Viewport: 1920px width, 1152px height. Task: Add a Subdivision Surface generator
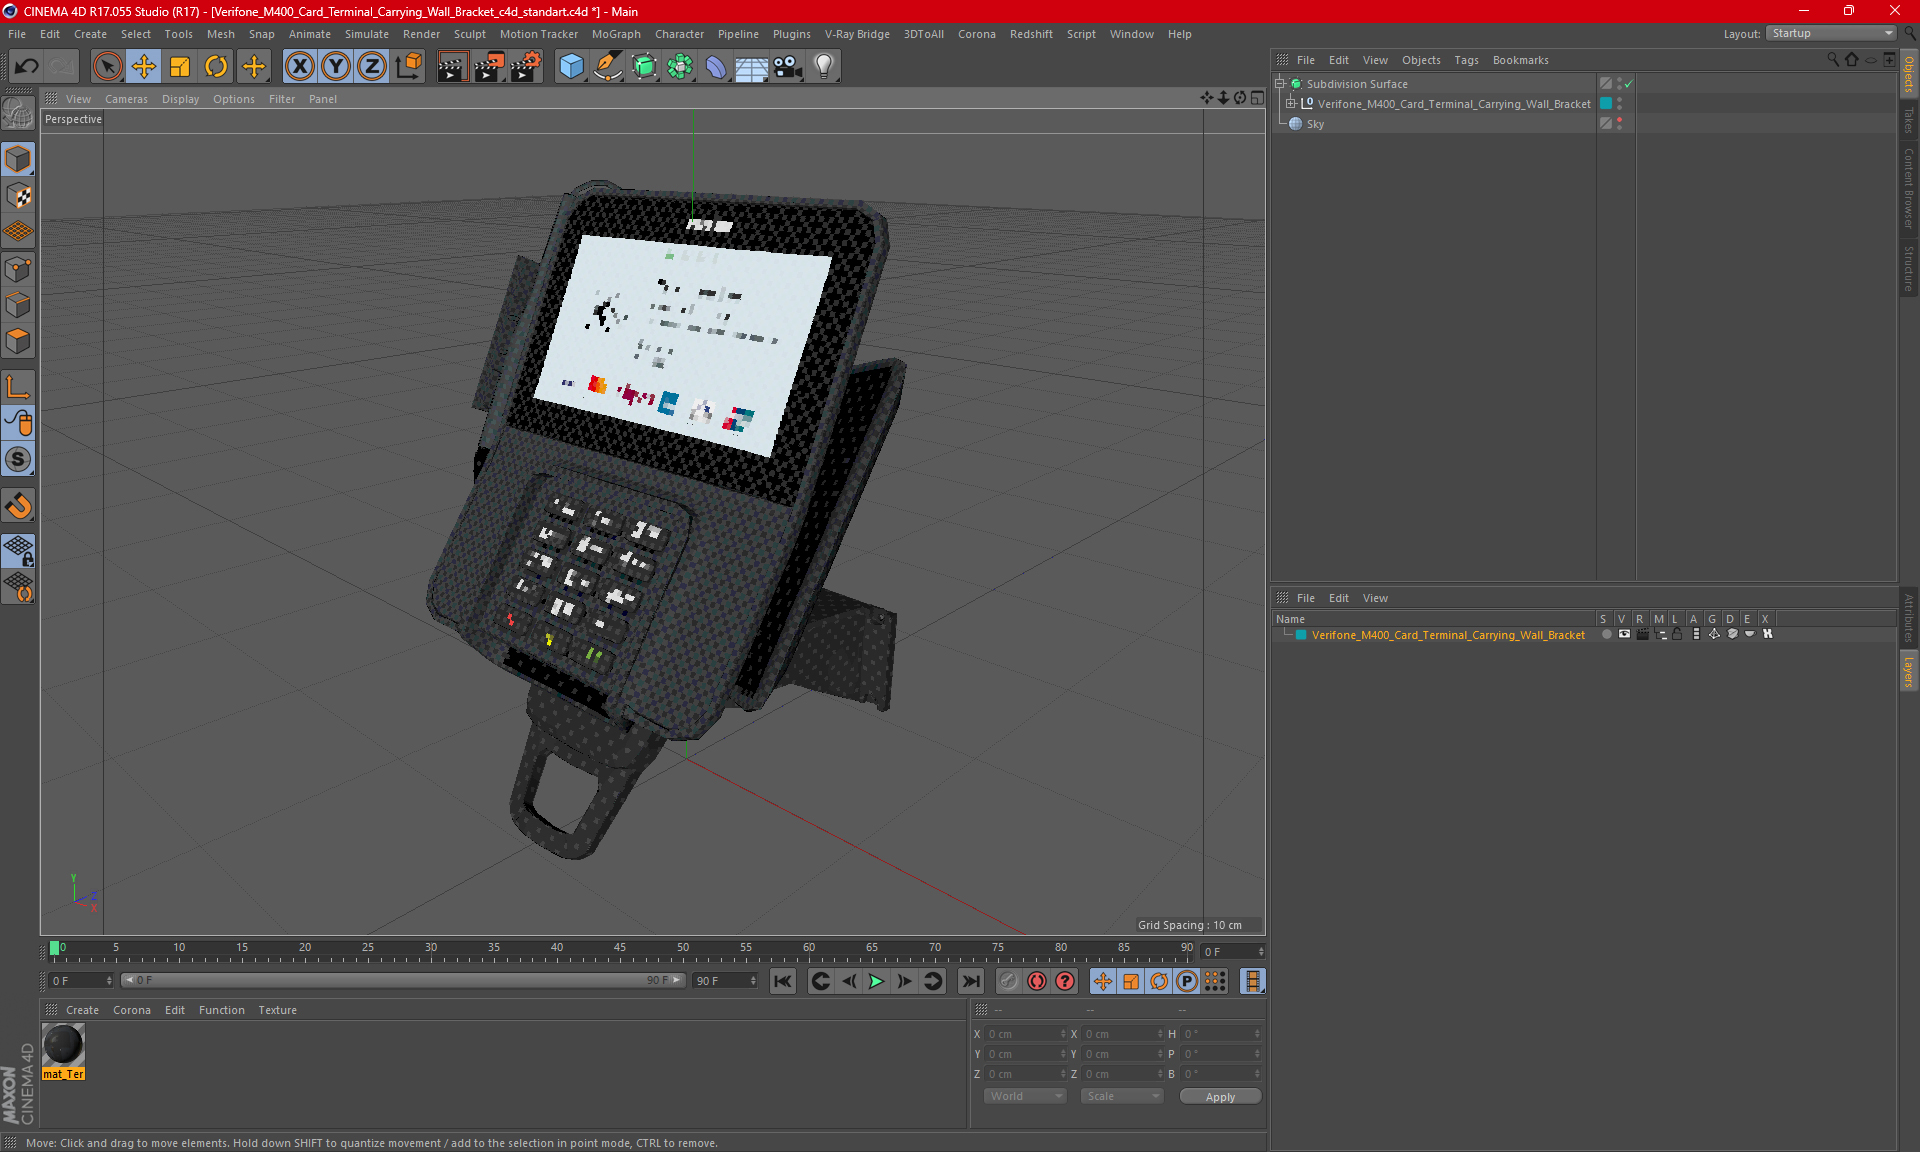click(x=644, y=67)
